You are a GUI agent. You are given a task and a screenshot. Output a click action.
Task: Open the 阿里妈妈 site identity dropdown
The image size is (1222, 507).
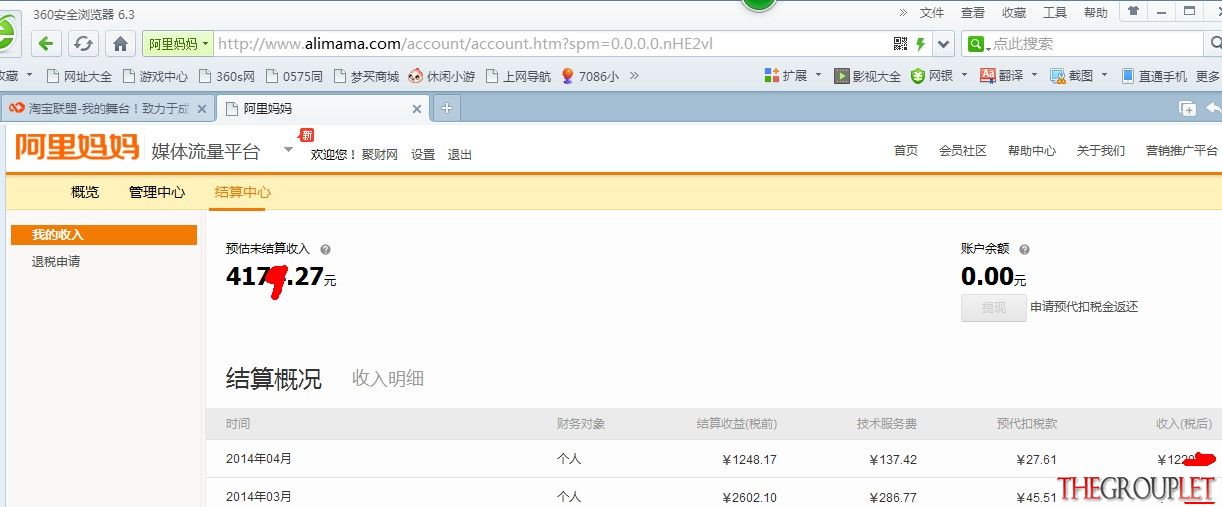(x=178, y=44)
